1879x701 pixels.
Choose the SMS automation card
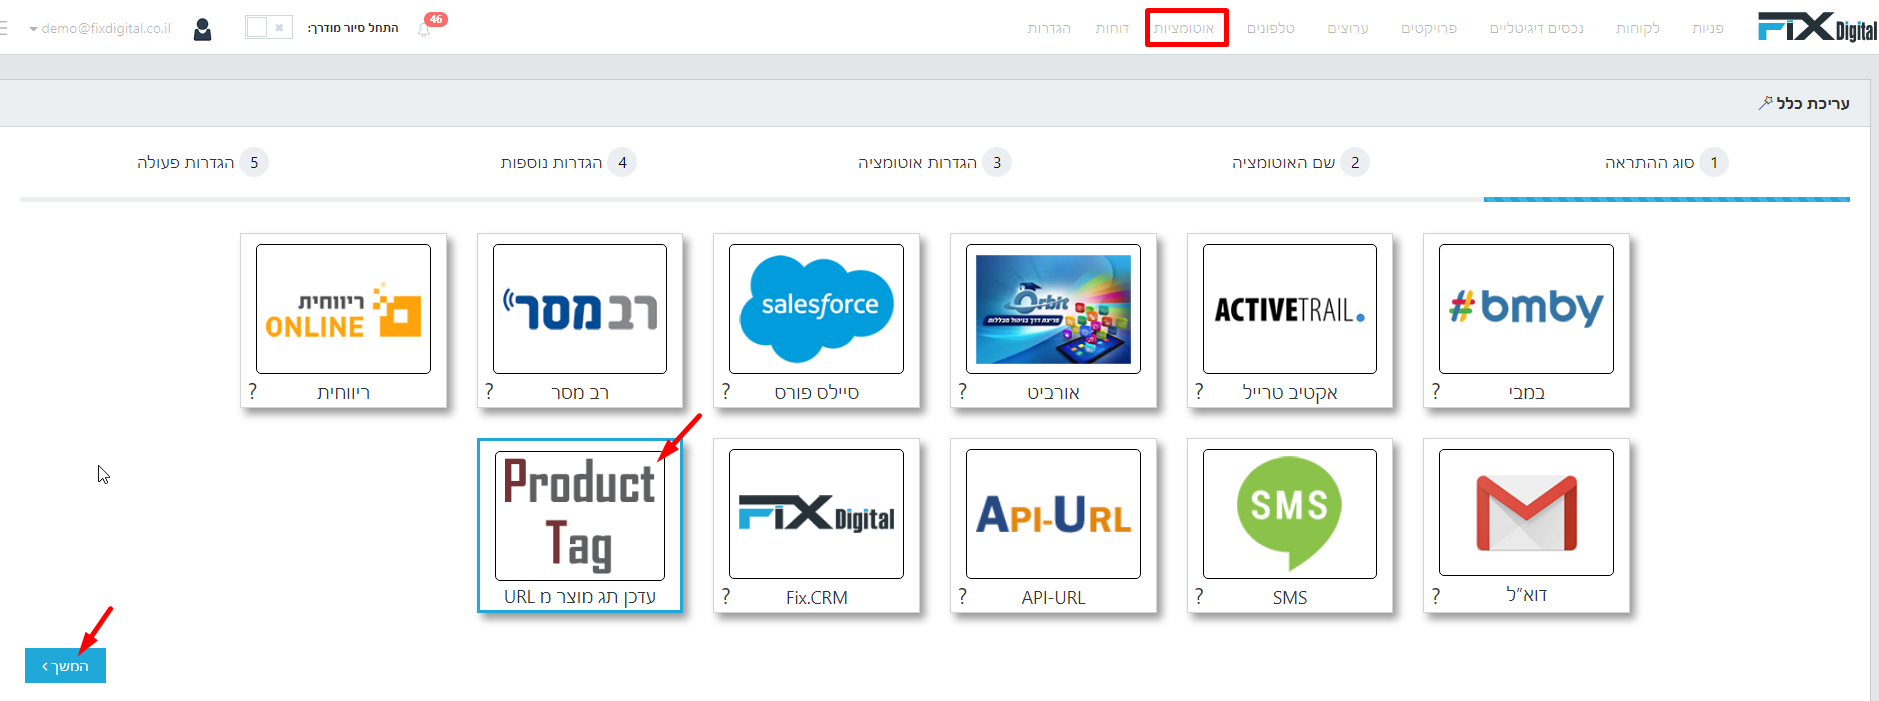[x=1290, y=525]
